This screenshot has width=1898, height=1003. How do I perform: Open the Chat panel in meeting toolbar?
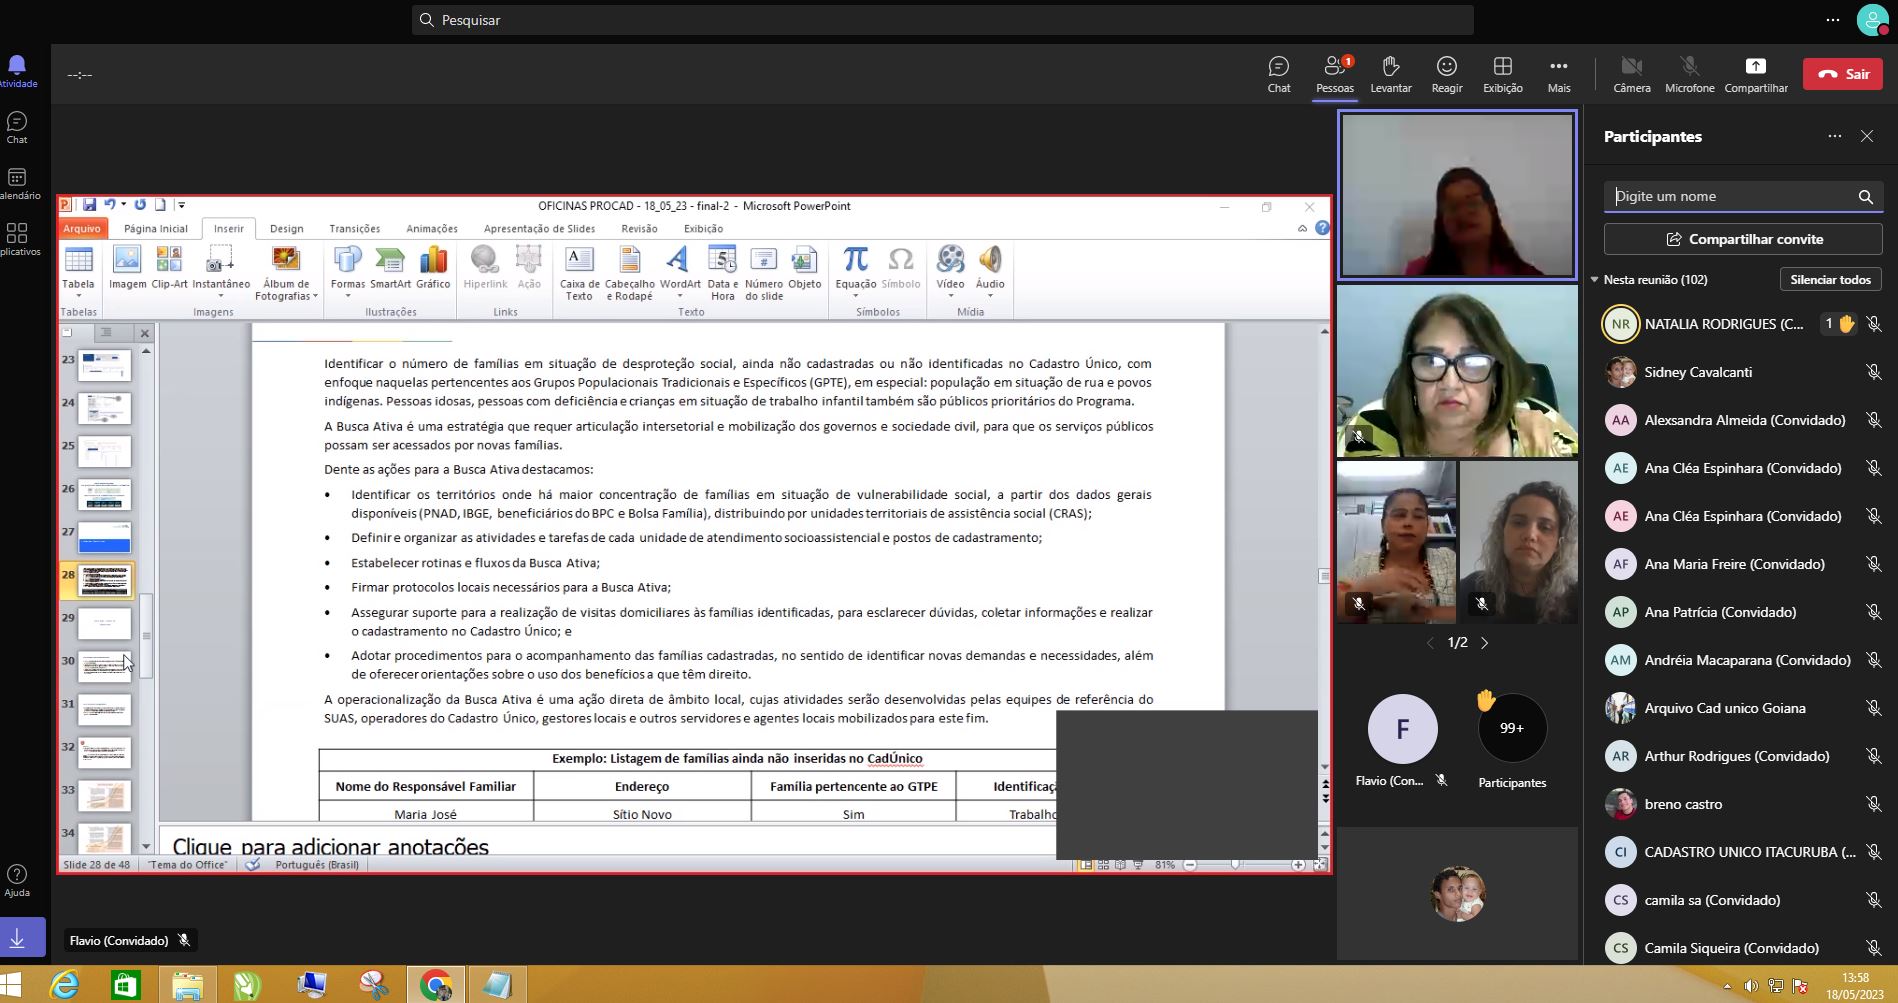point(1278,74)
